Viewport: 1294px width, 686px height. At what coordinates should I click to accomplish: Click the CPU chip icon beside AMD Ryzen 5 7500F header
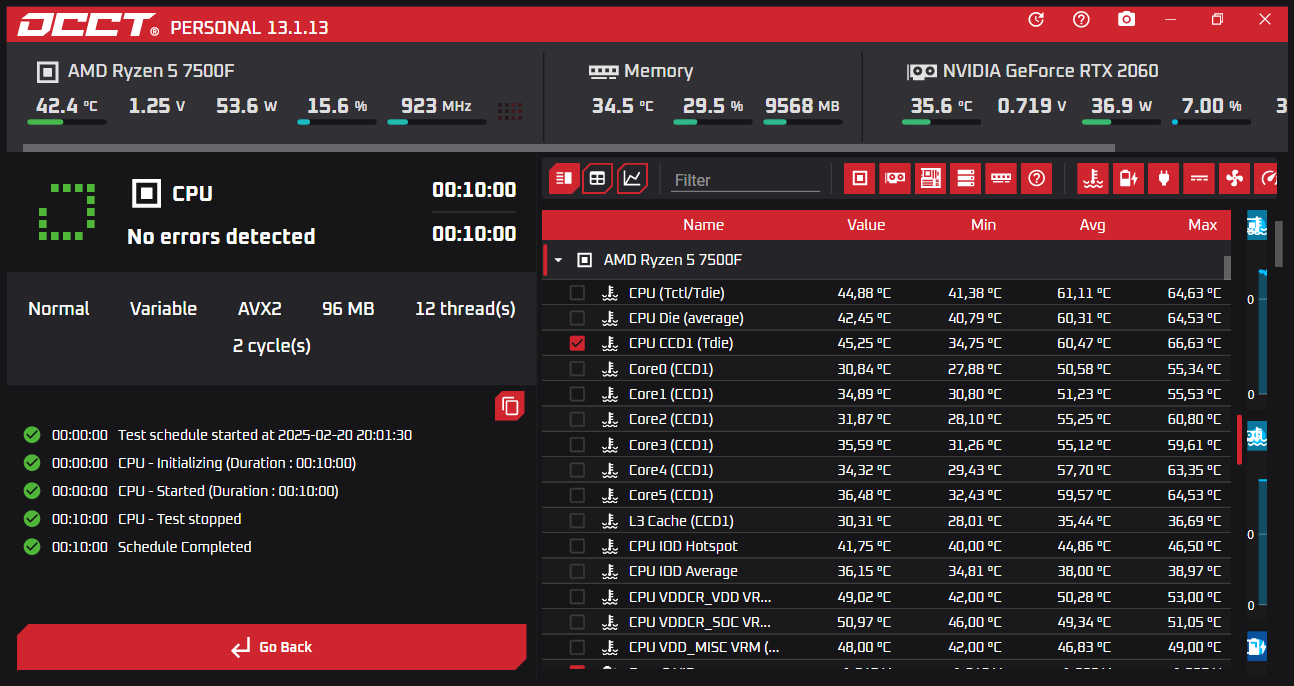47,72
